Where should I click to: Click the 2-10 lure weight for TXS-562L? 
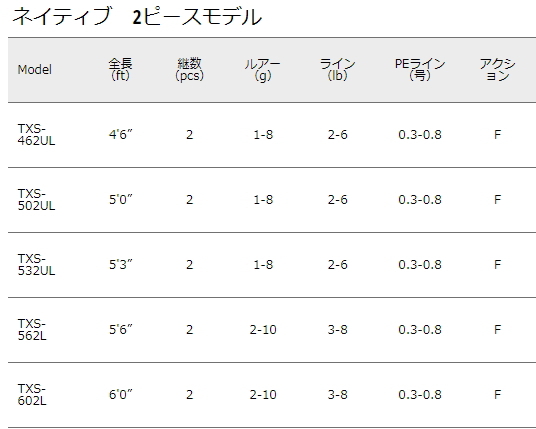coord(263,330)
